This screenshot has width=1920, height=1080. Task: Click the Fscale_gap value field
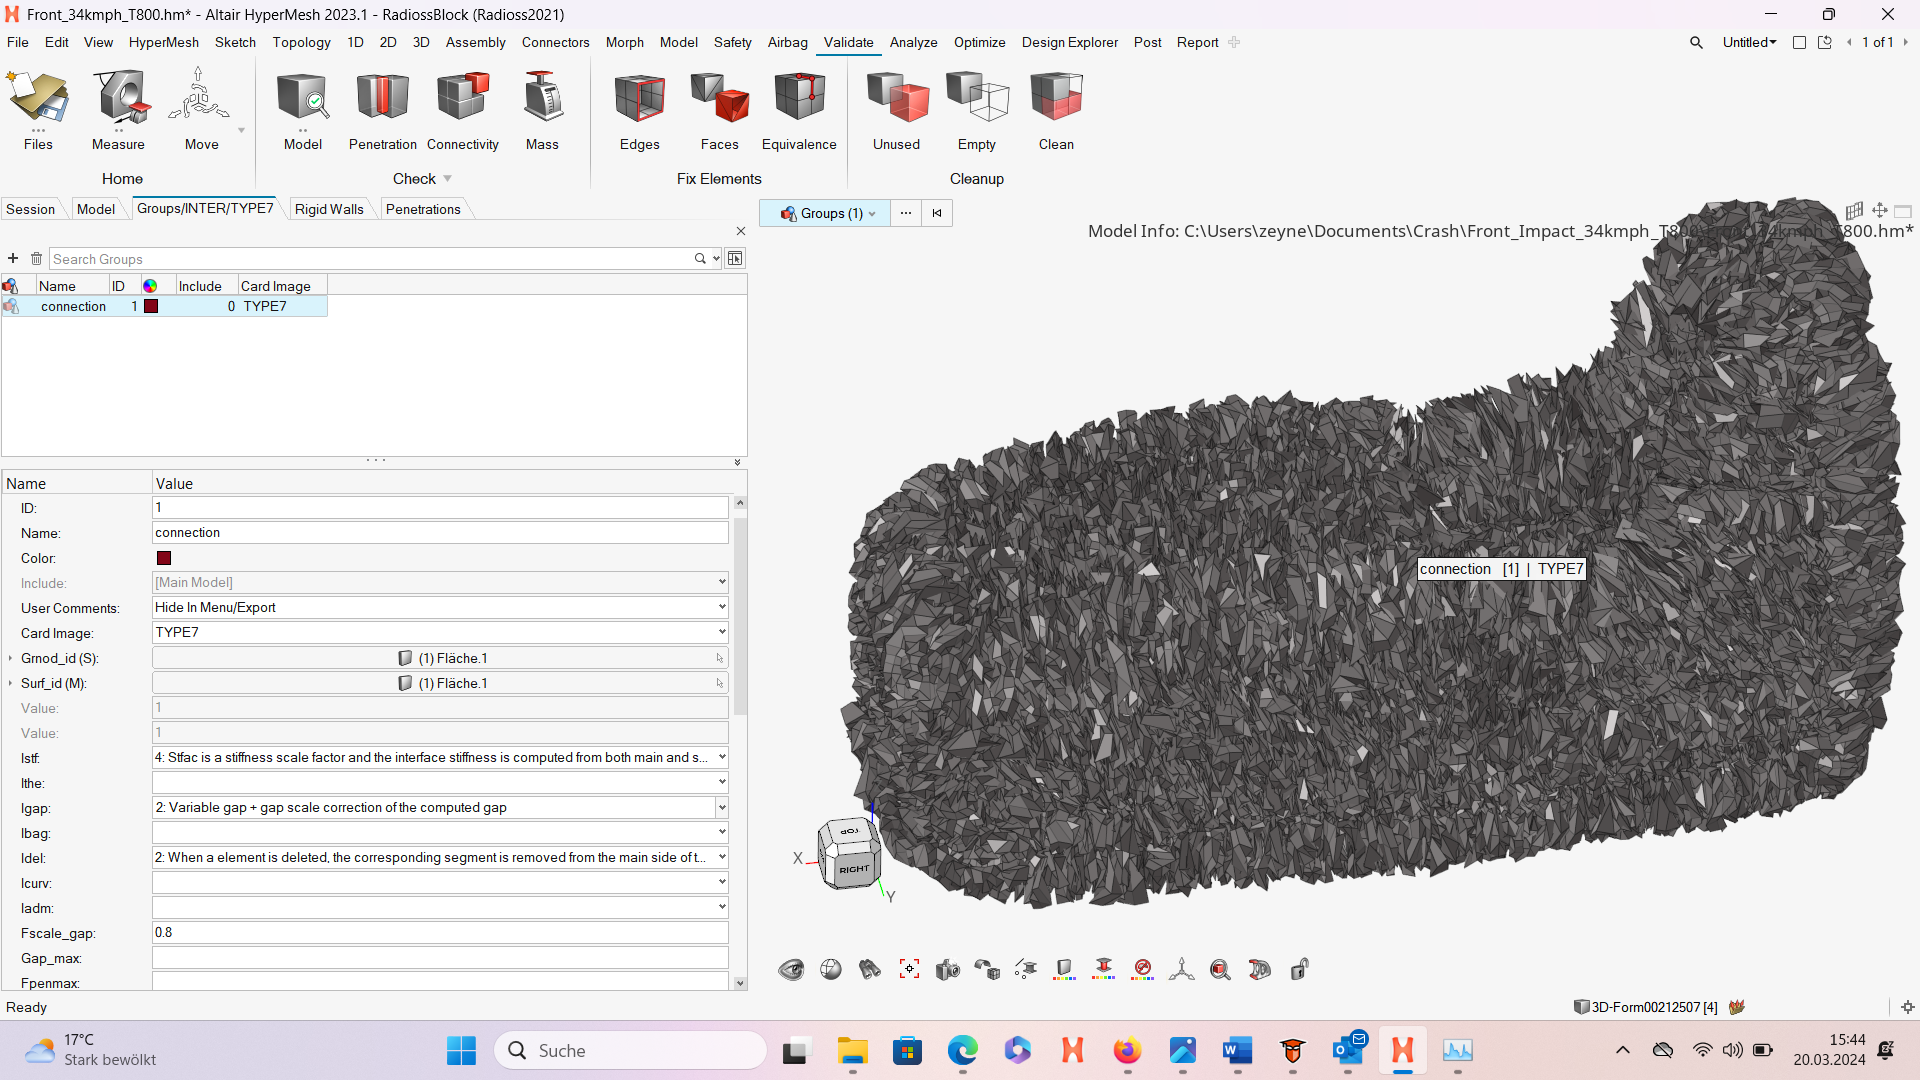440,933
